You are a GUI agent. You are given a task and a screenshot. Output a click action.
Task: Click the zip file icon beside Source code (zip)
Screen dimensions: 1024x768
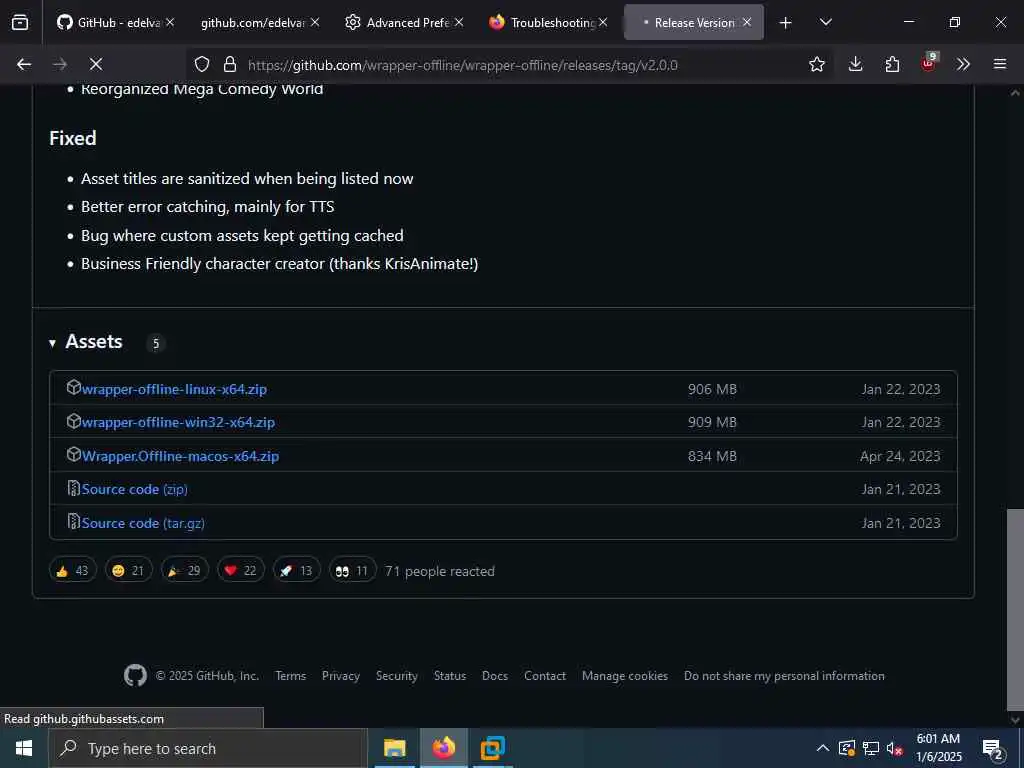pyautogui.click(x=74, y=488)
